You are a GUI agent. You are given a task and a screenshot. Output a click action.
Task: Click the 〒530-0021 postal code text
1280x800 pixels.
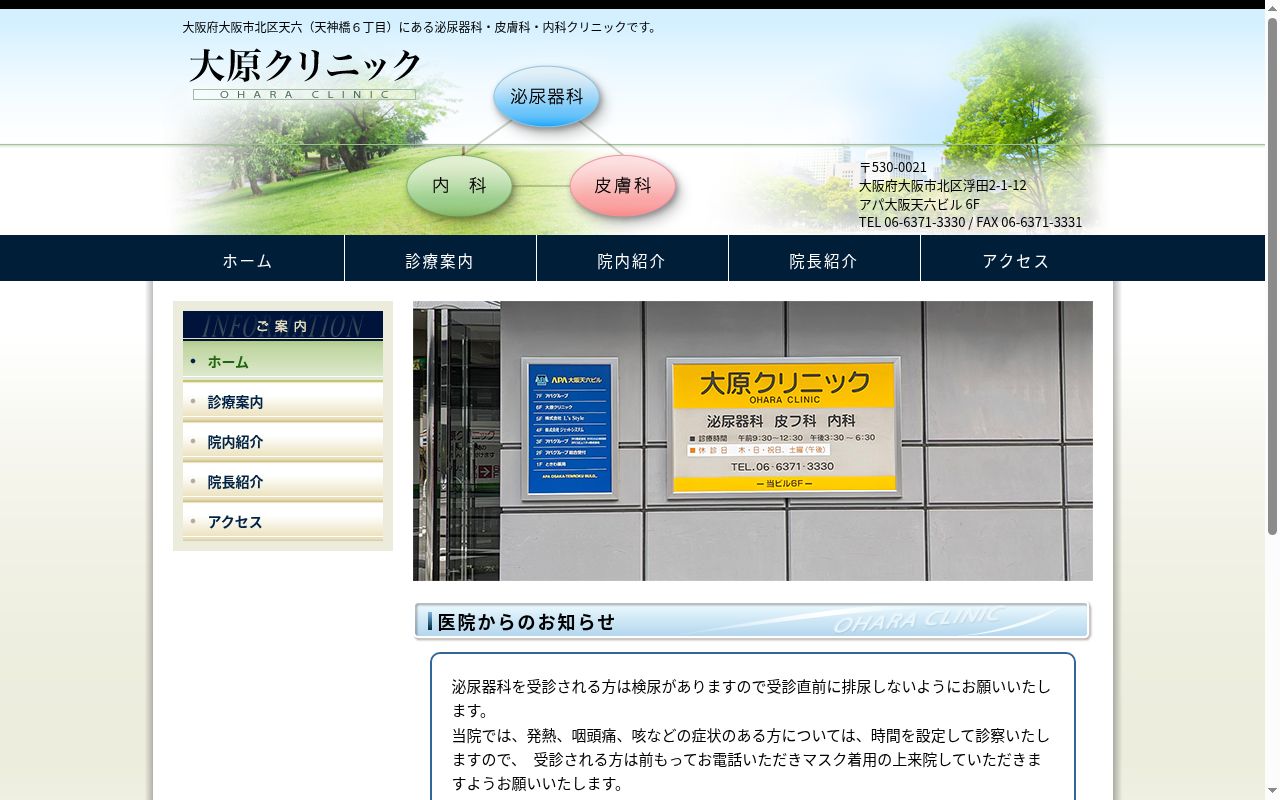[x=893, y=167]
